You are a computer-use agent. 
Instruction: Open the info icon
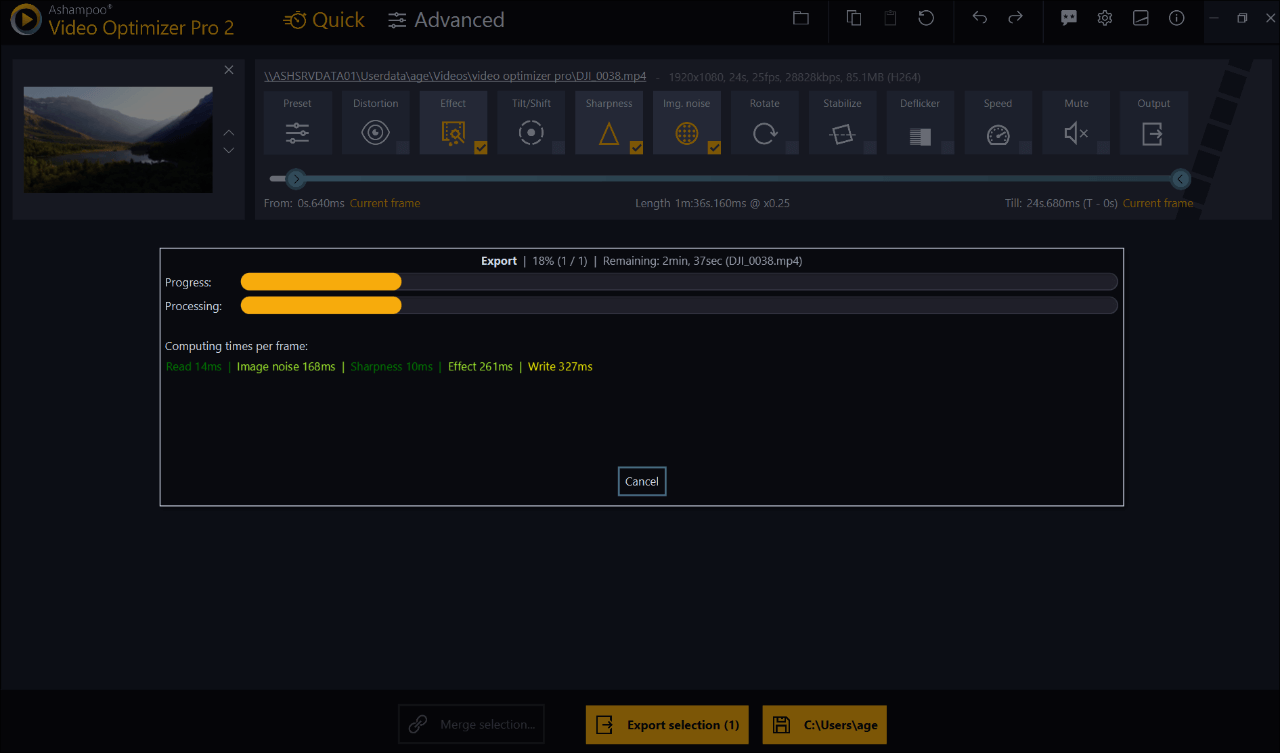1177,18
